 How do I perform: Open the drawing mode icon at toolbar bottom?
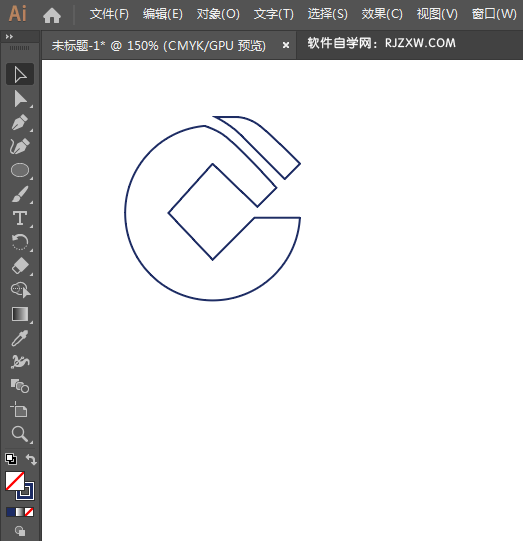pos(20,531)
